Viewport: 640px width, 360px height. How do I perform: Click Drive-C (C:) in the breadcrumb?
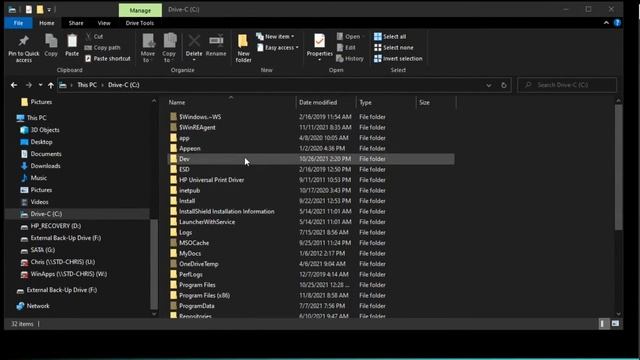pos(124,85)
